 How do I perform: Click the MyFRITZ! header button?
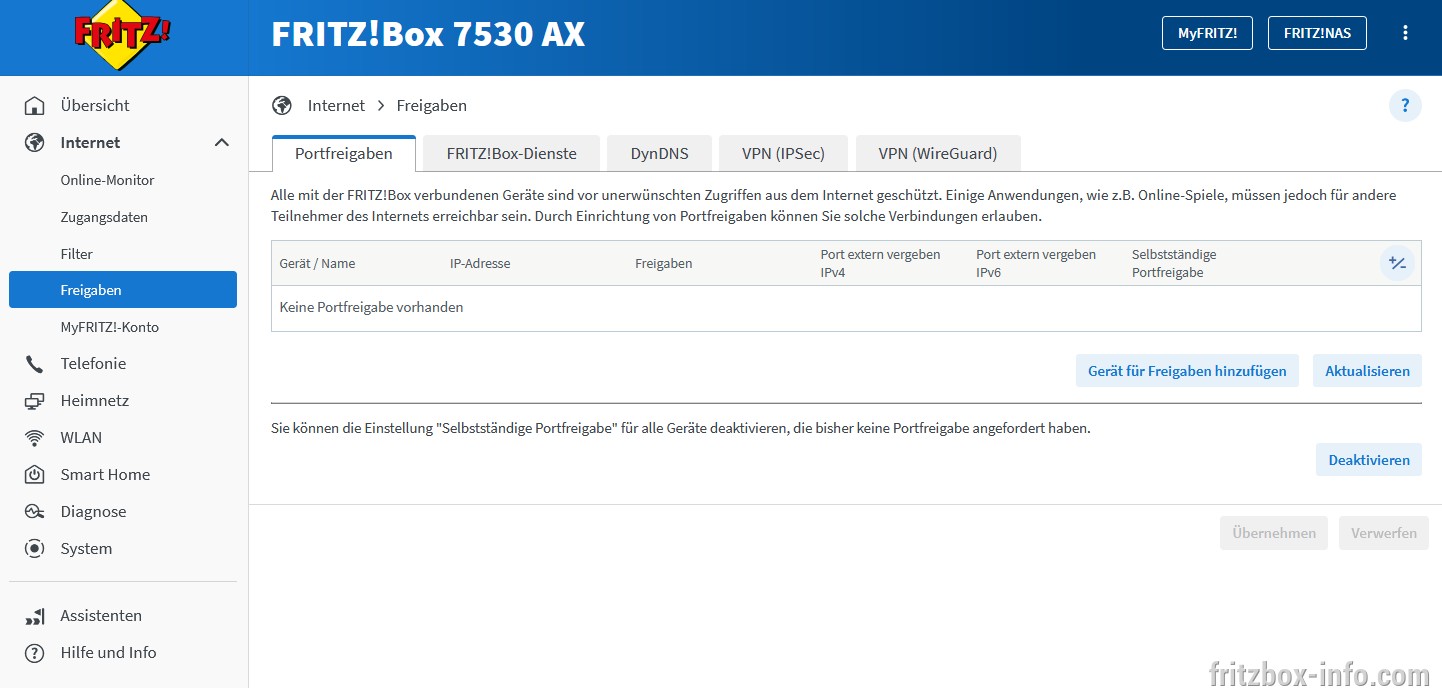(1207, 33)
